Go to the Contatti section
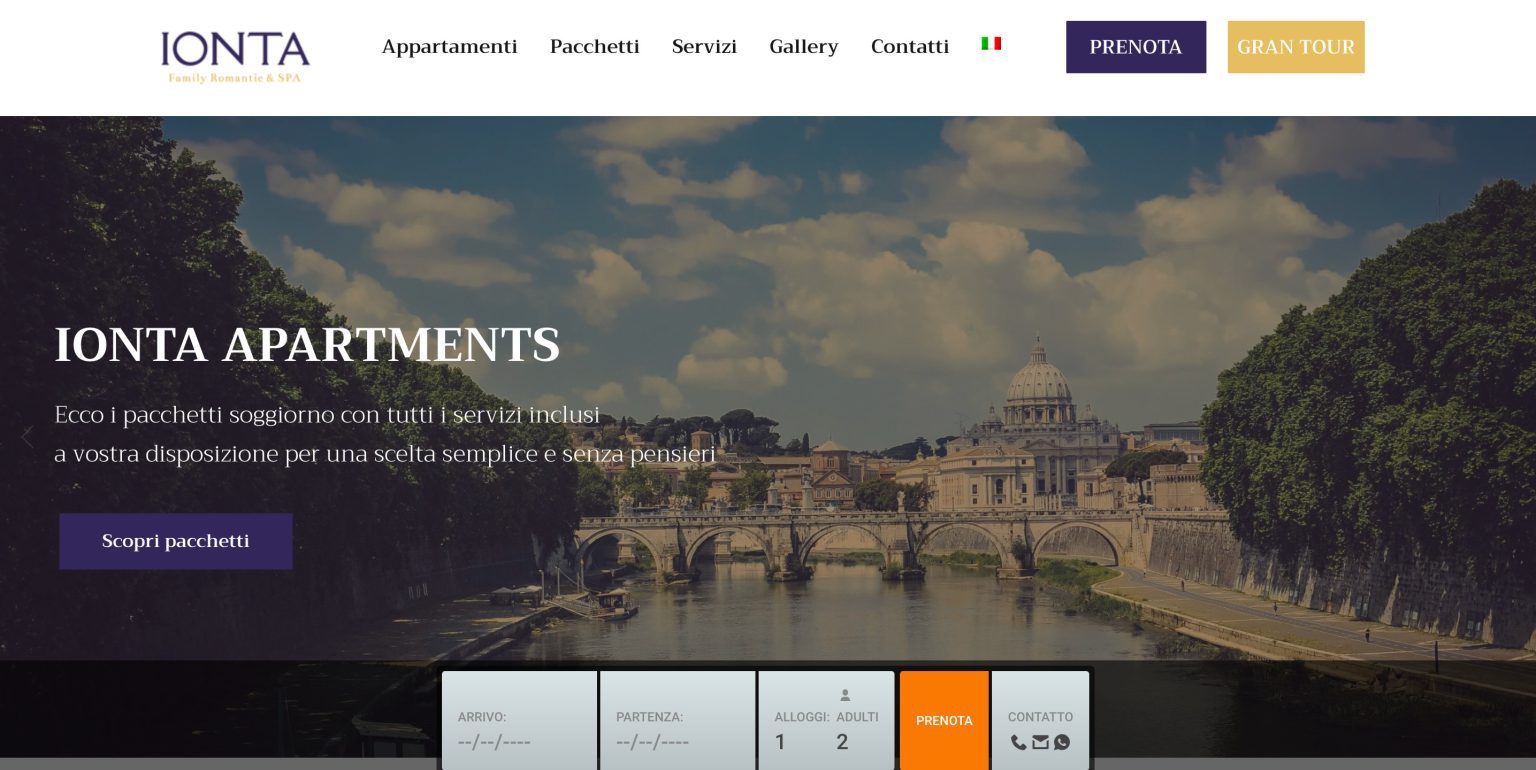Screen dimensions: 1536x770 (910, 46)
